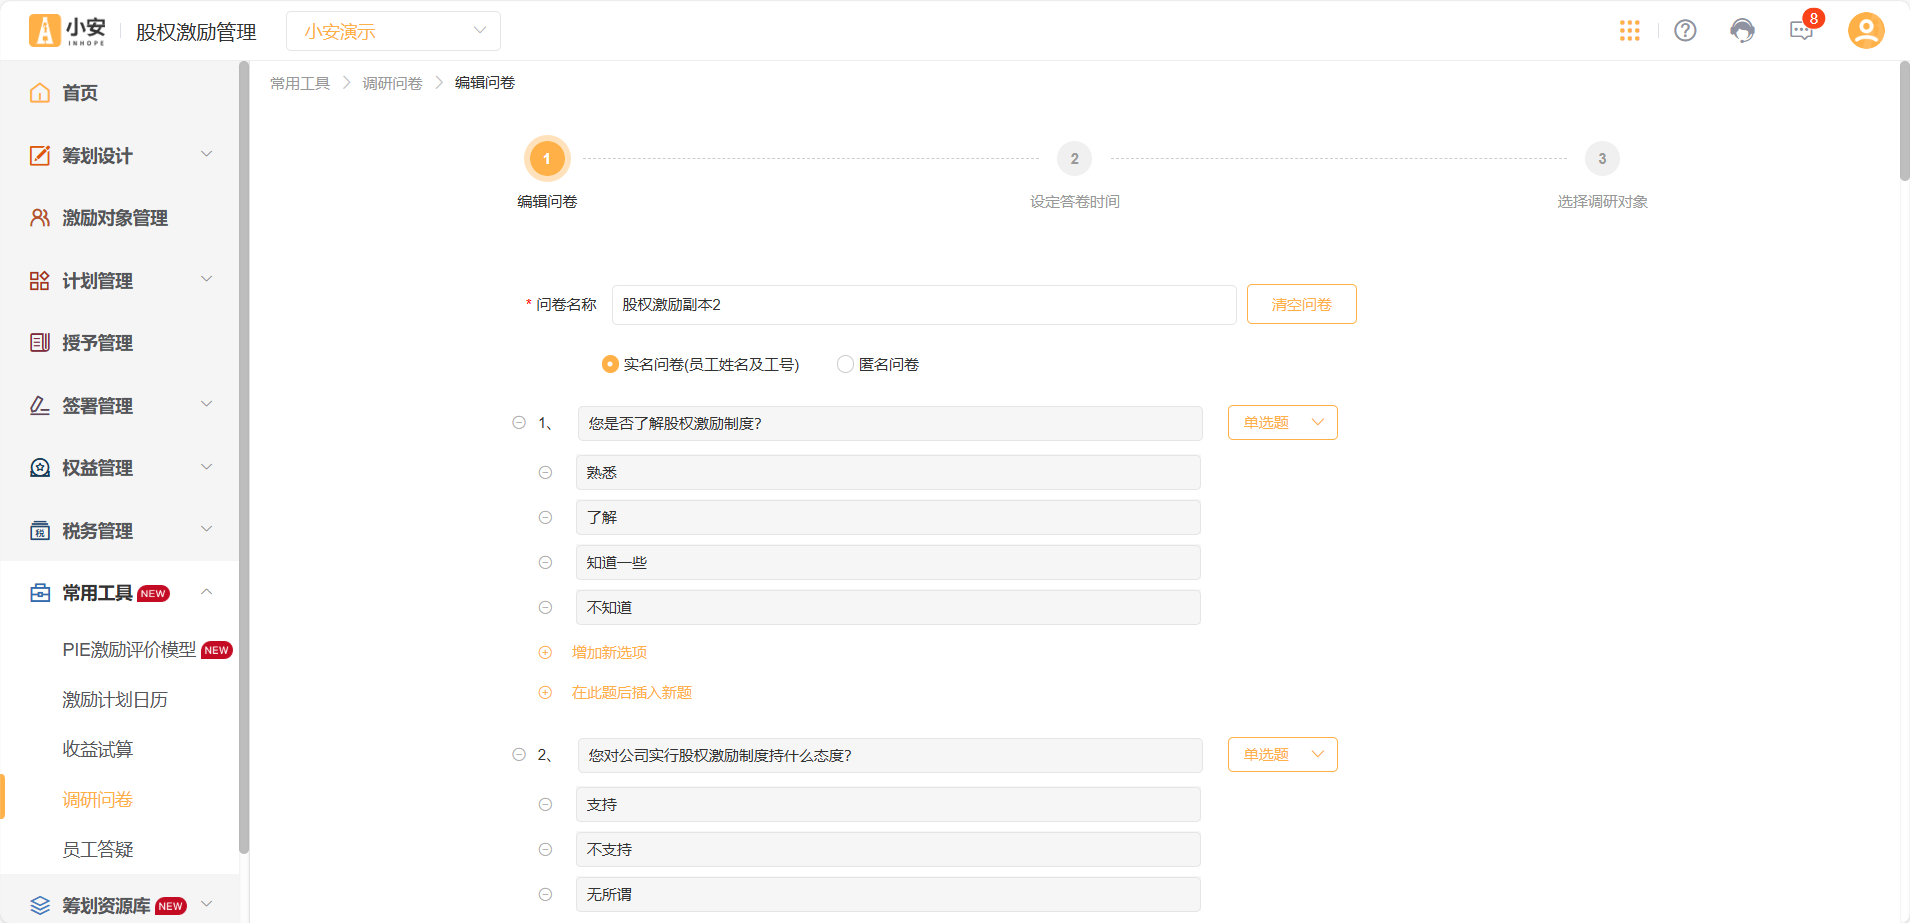1910x923 pixels.
Task: Click the customer service headset icon
Action: pyautogui.click(x=1742, y=31)
